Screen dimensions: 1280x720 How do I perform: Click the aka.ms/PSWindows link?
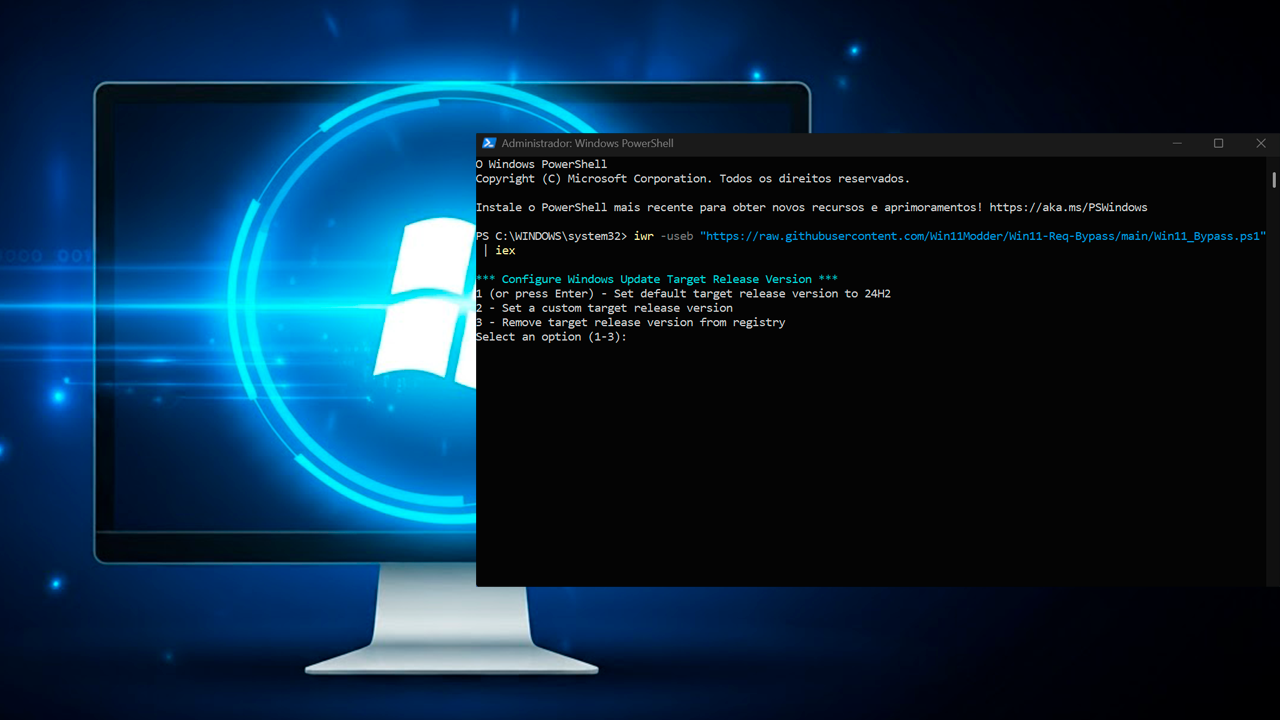point(1068,207)
